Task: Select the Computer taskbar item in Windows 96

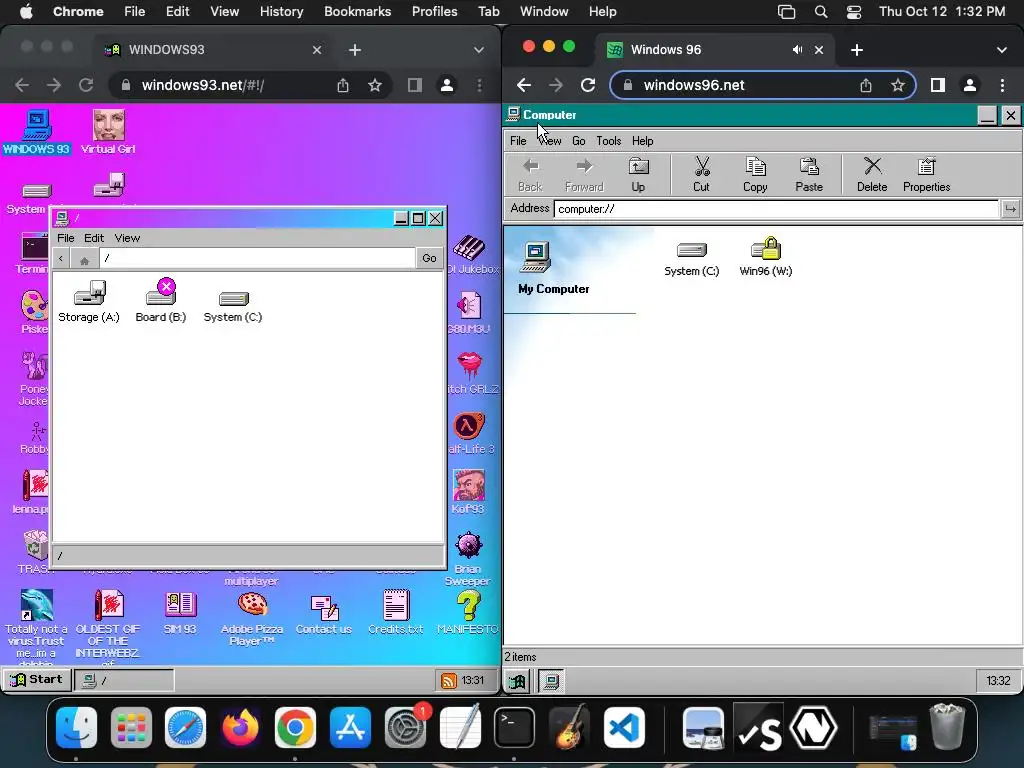Action: pos(551,680)
